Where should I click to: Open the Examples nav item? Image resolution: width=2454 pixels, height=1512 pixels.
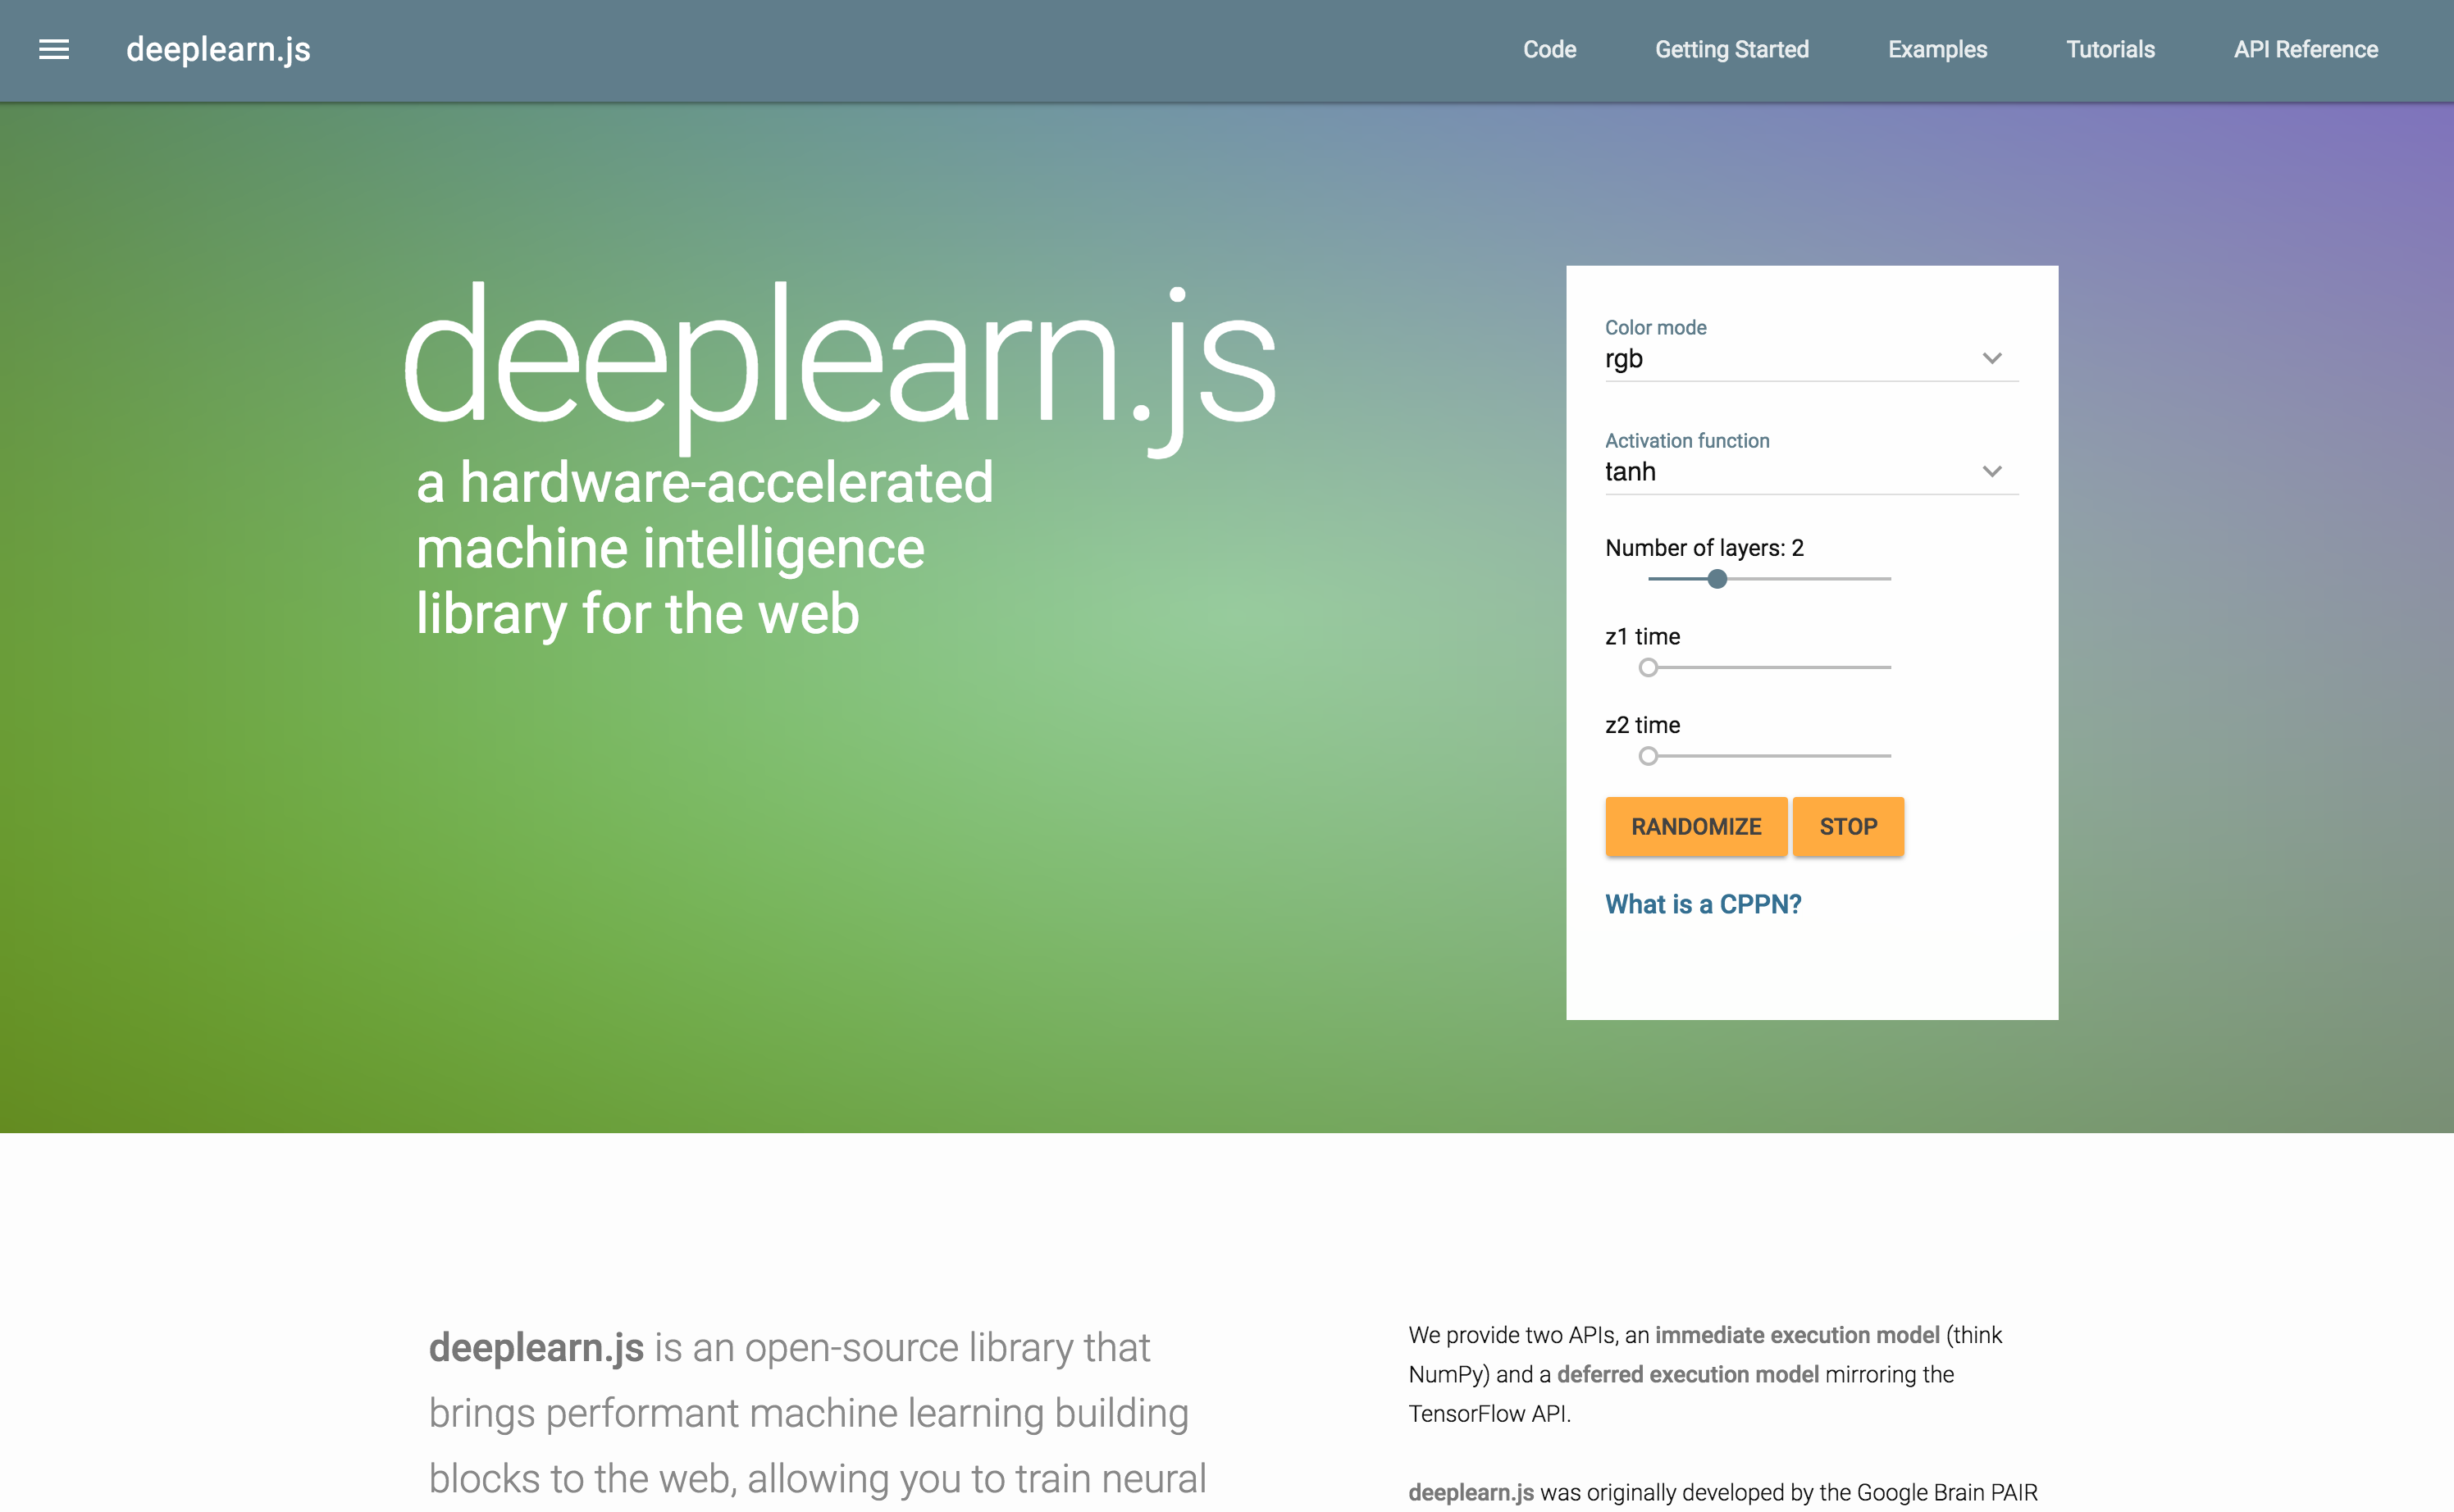1937,49
